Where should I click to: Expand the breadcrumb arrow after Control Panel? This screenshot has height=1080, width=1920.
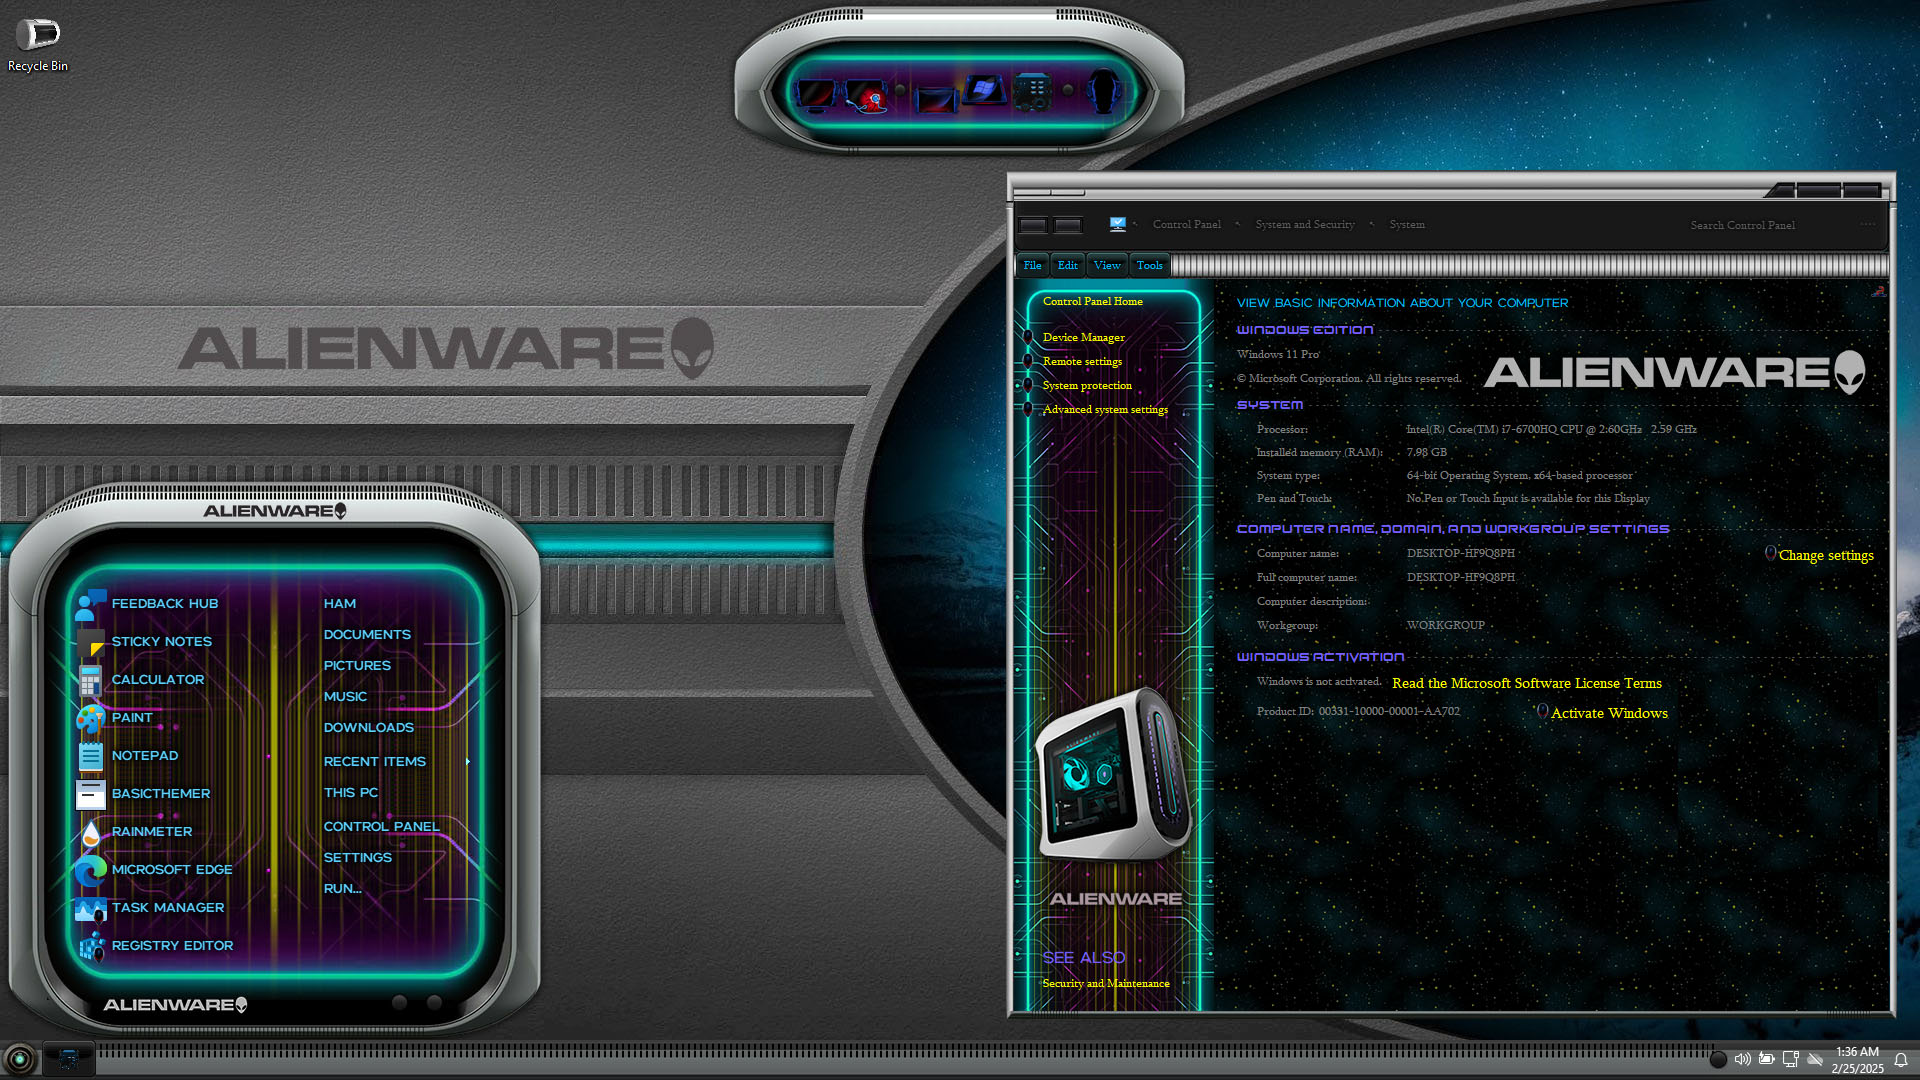coord(1237,225)
